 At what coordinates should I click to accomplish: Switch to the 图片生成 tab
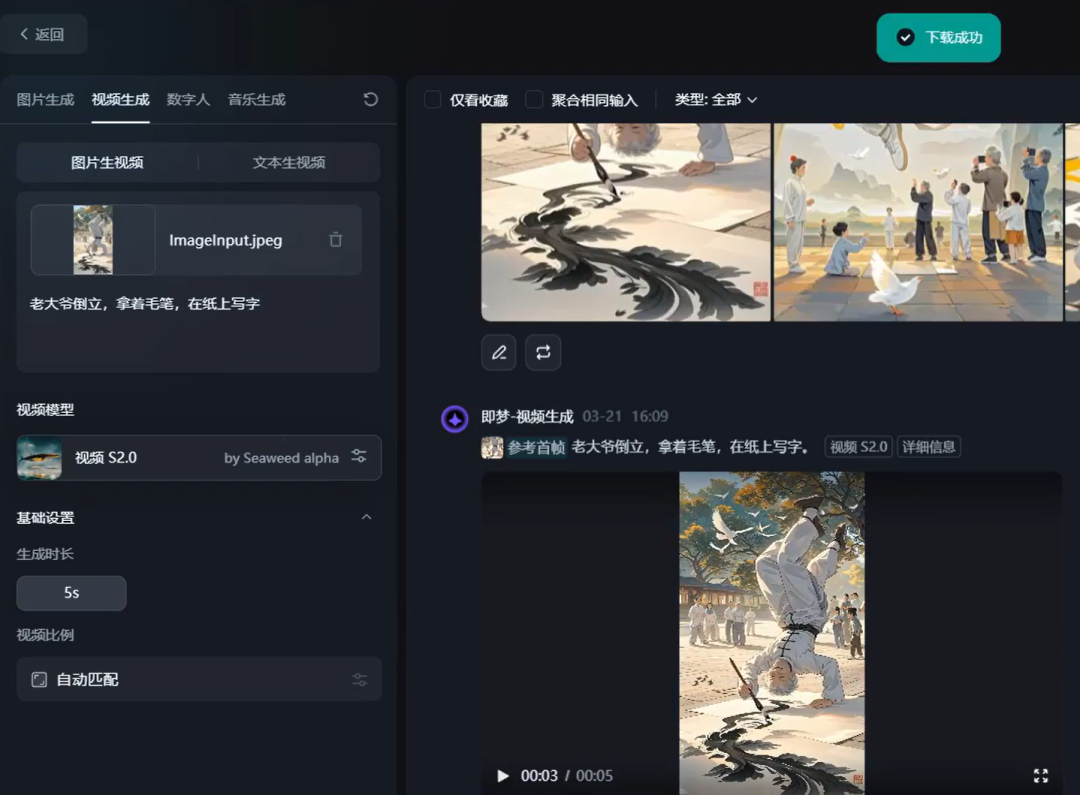(x=45, y=99)
